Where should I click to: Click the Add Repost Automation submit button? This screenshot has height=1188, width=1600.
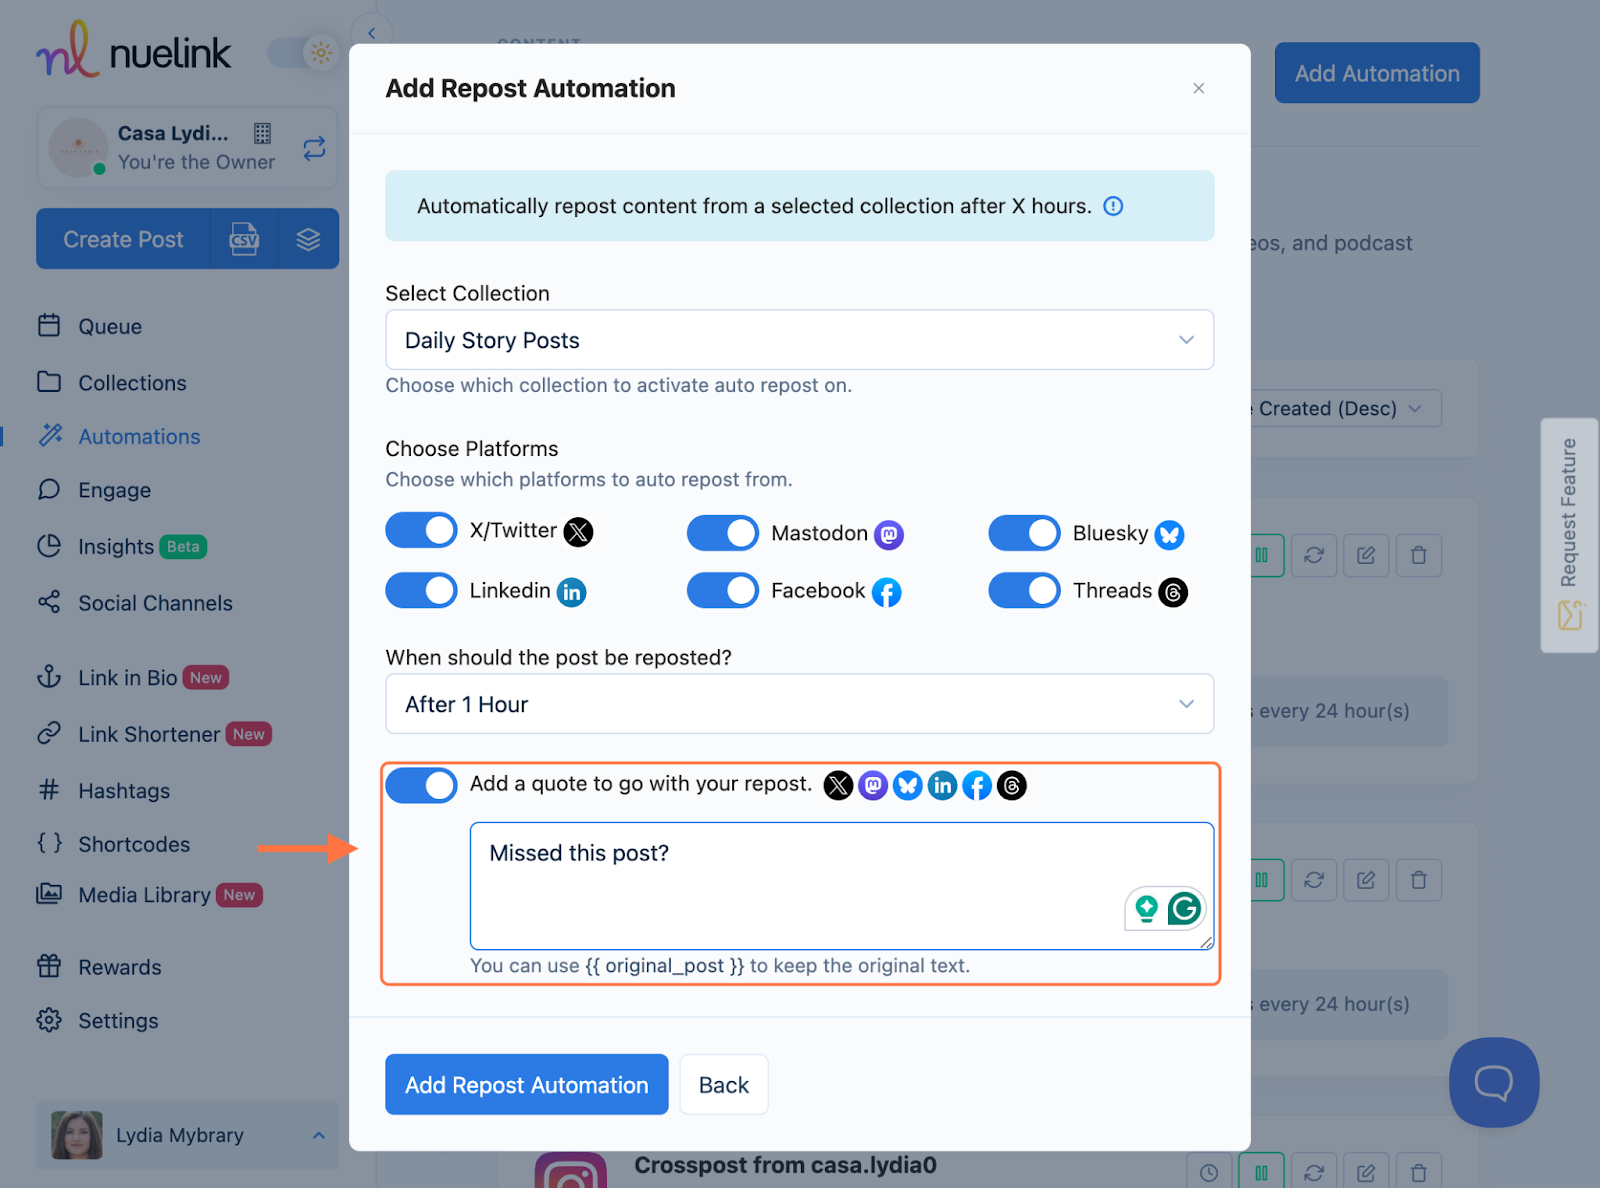(526, 1084)
